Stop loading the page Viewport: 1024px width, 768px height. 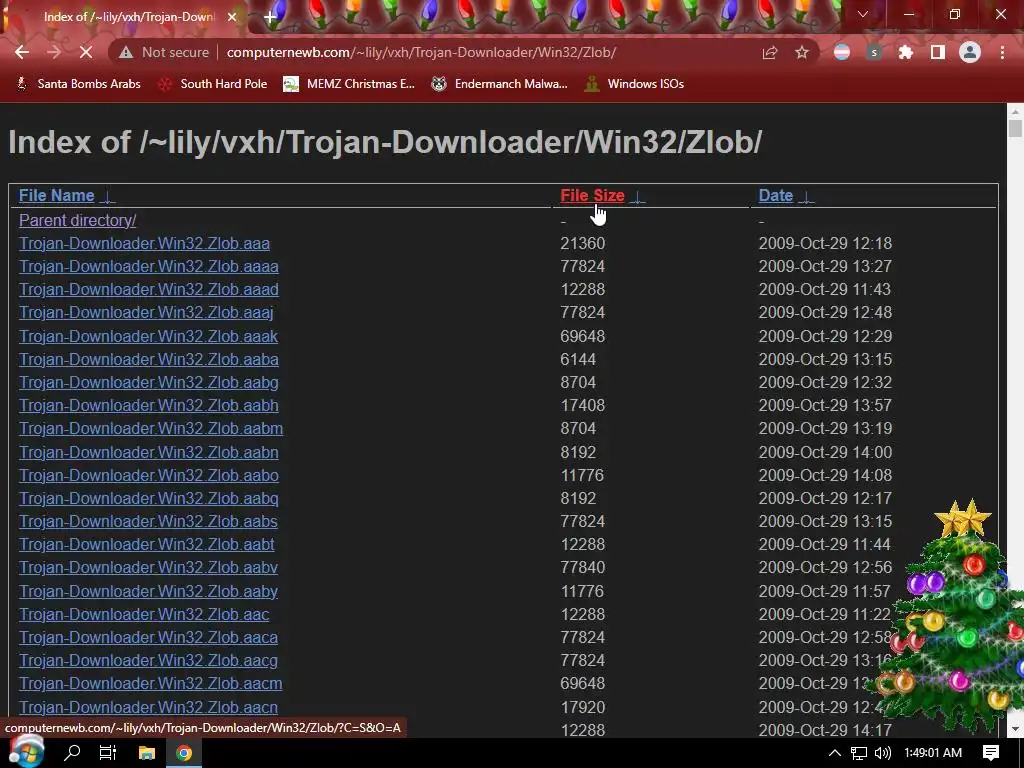[x=86, y=52]
